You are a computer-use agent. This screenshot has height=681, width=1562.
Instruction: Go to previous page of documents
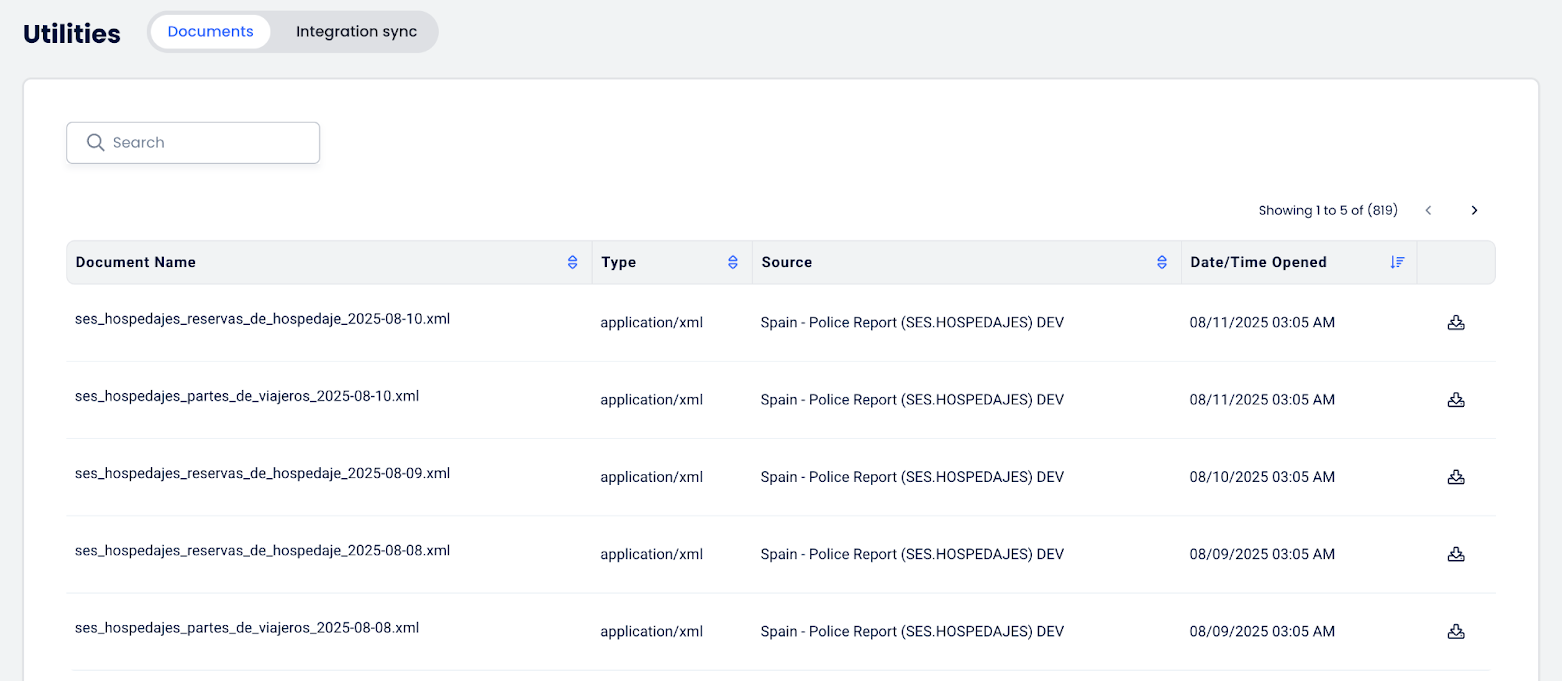(1428, 210)
